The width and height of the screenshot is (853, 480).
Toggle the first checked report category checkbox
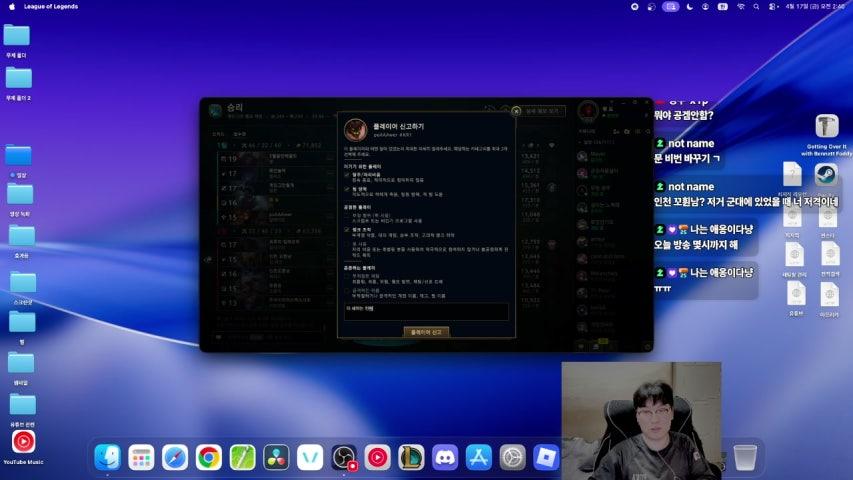coord(347,174)
